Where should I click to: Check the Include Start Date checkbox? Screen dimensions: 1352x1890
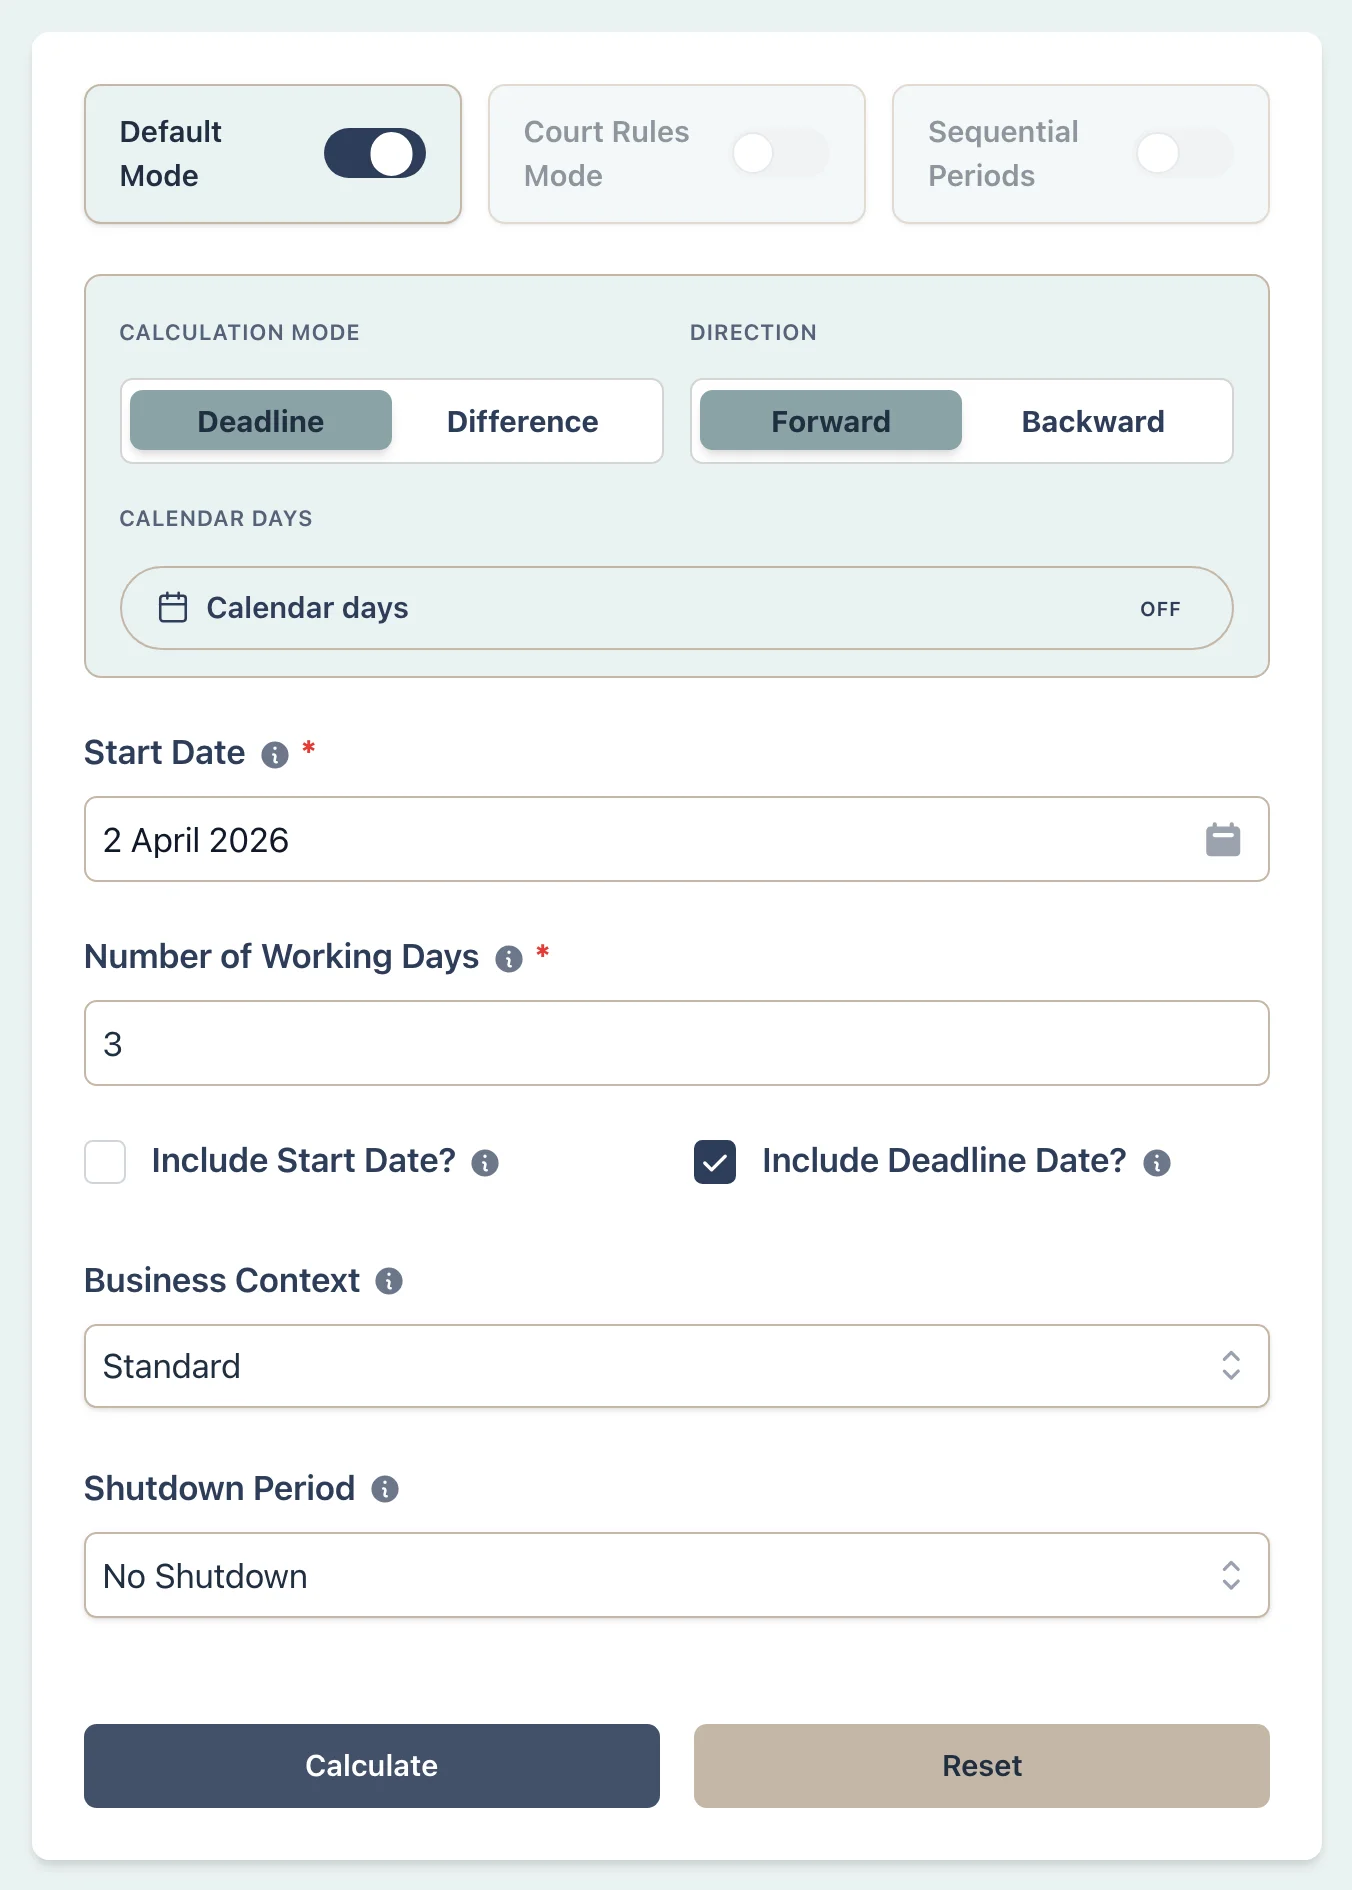tap(104, 1162)
